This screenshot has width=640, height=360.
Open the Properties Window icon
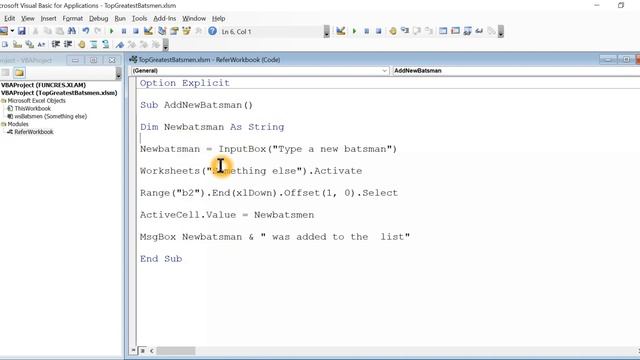coord(174,31)
